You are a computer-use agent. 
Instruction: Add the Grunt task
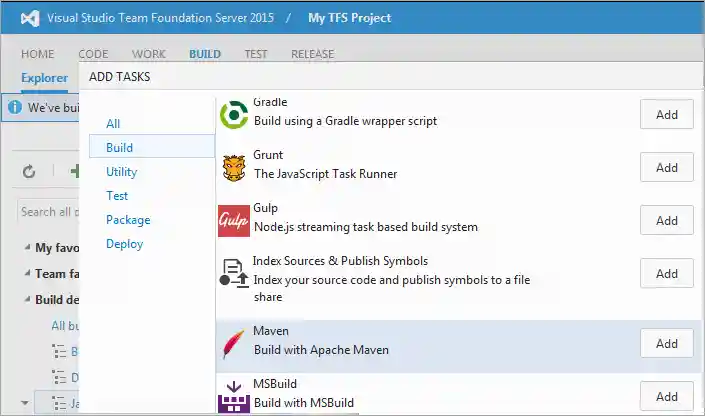point(667,167)
